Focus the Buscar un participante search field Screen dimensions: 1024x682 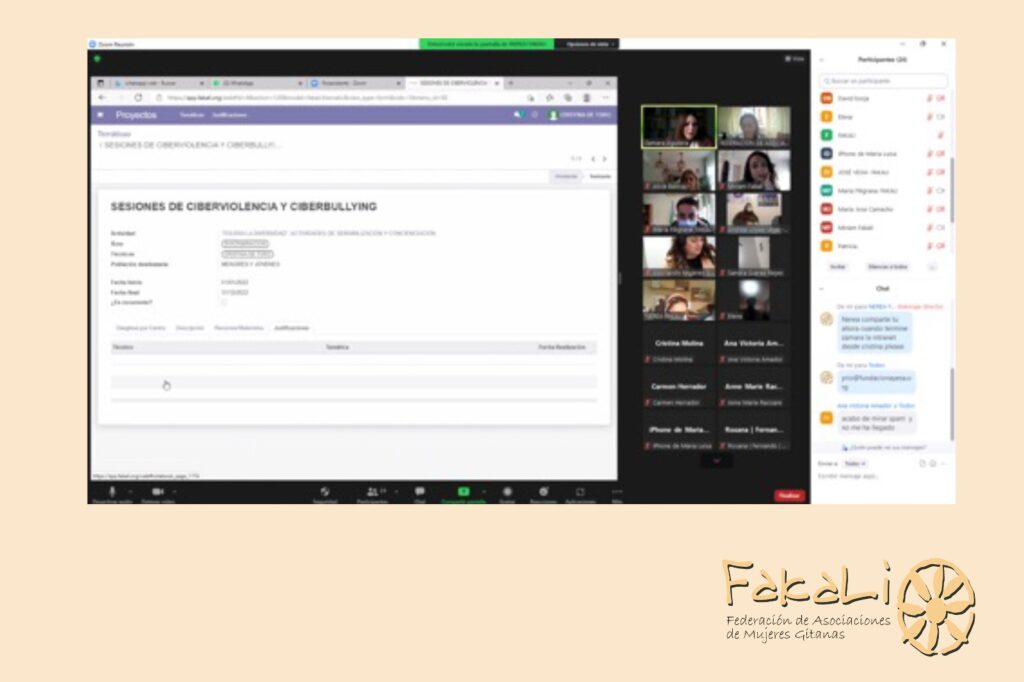coord(883,81)
